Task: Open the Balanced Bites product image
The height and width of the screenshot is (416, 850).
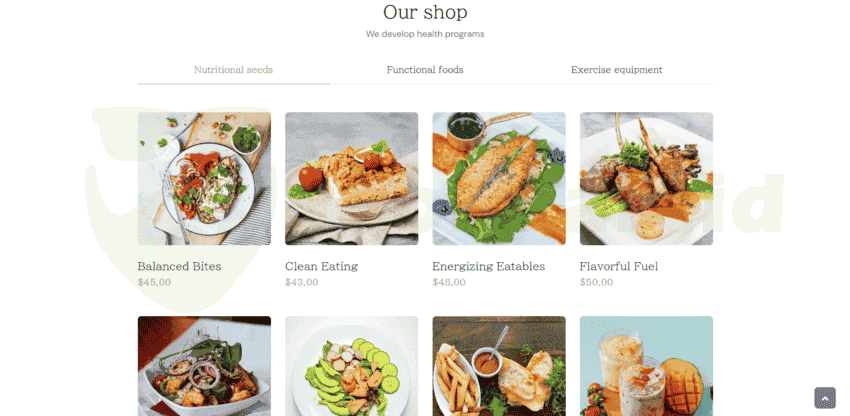Action: click(204, 178)
